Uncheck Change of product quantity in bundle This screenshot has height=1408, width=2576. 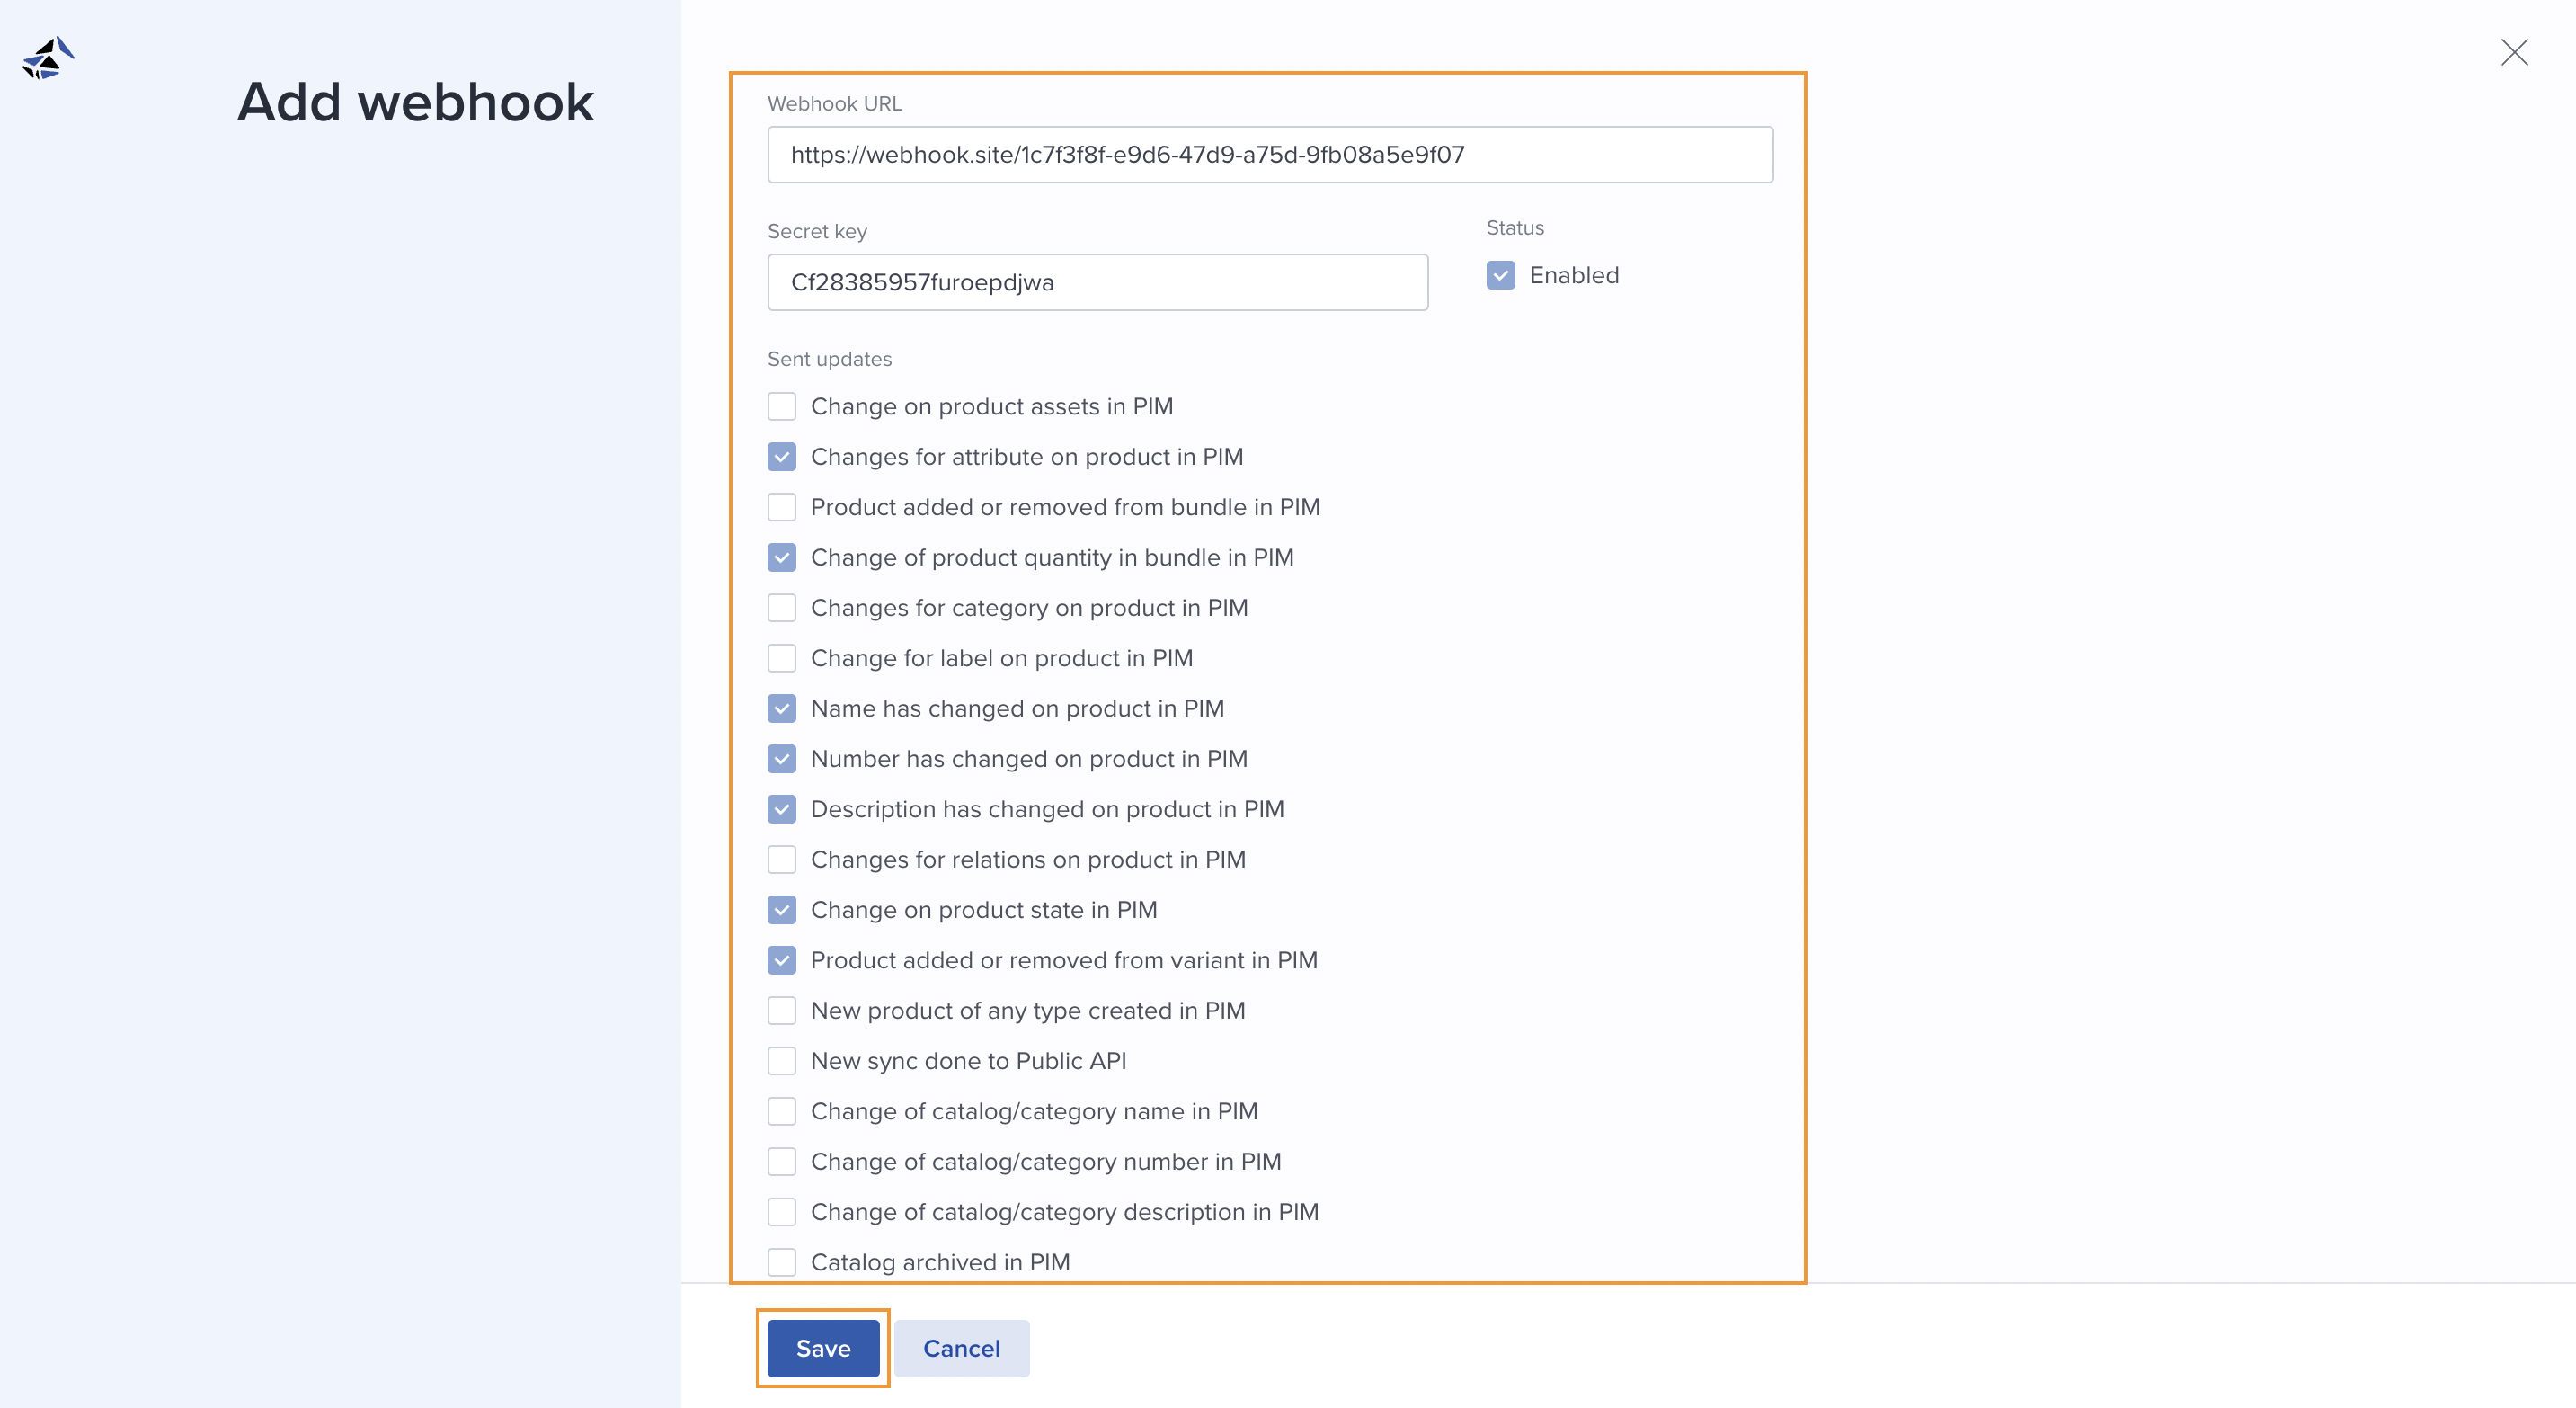click(x=782, y=557)
